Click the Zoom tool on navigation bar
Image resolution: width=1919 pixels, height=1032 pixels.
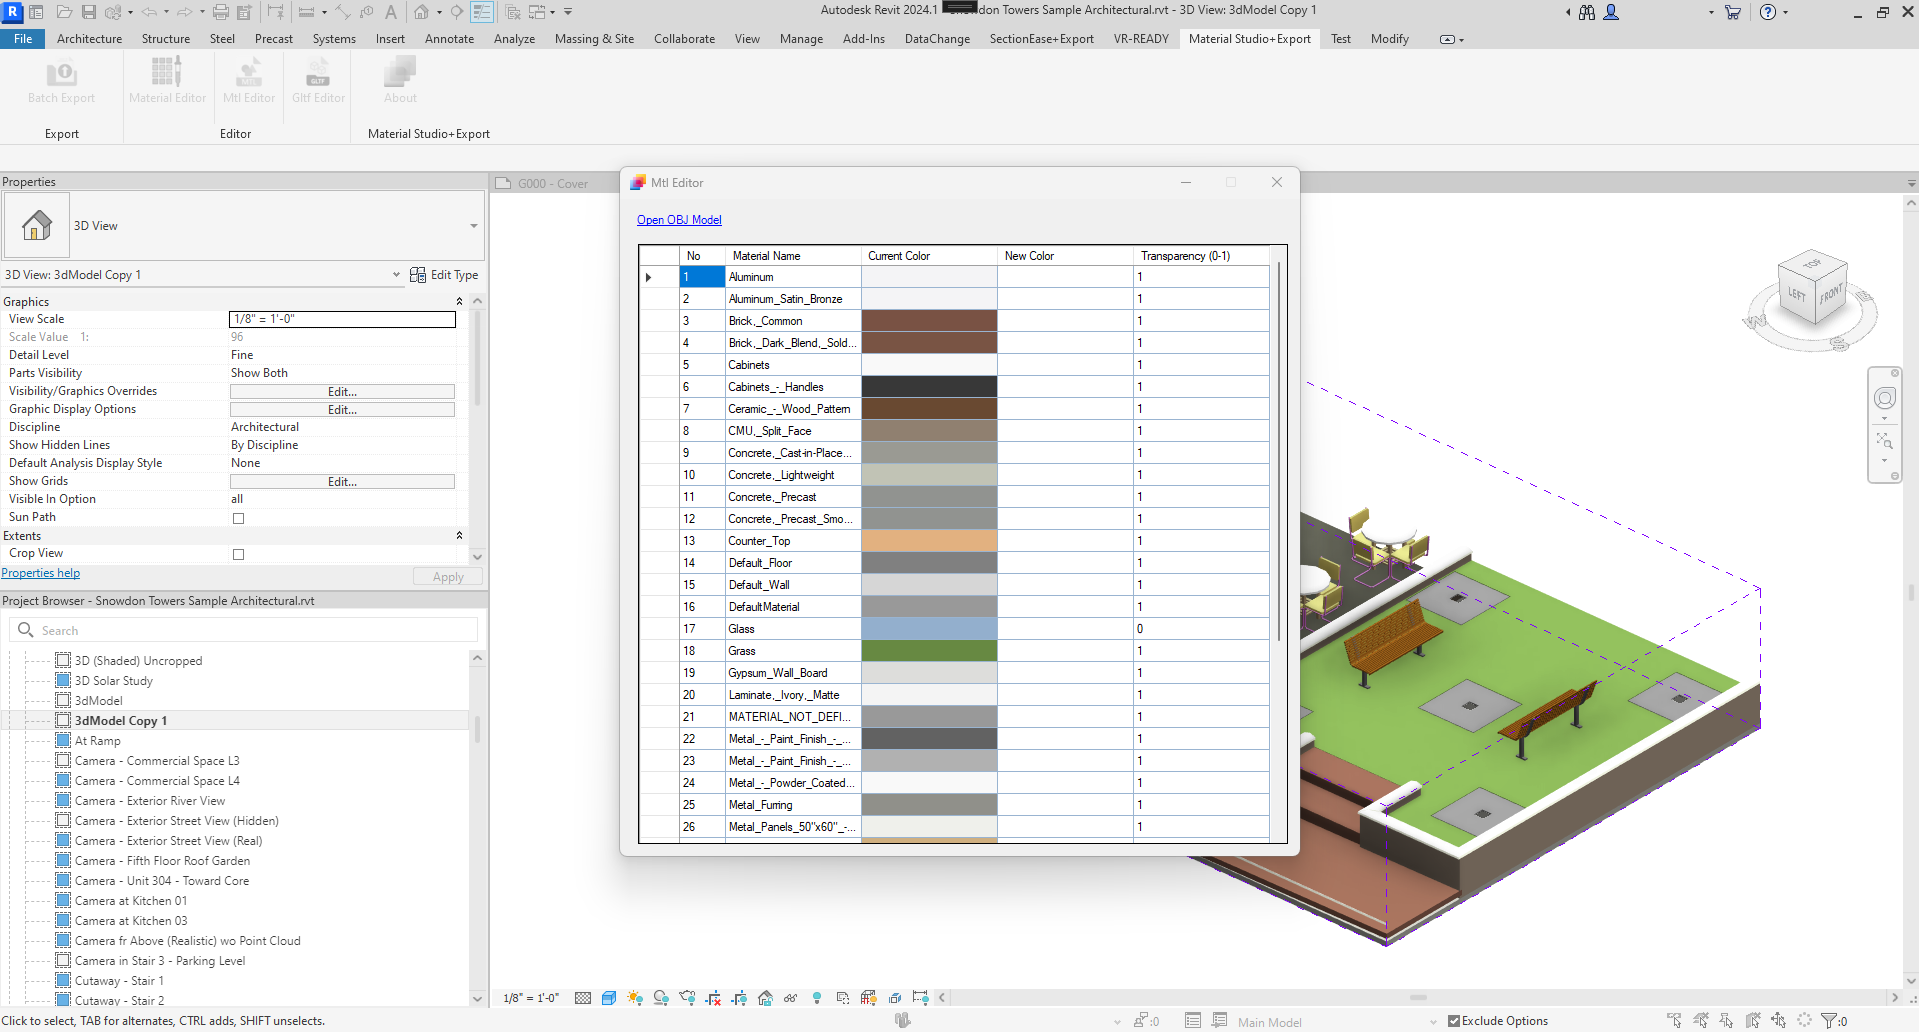click(1884, 441)
